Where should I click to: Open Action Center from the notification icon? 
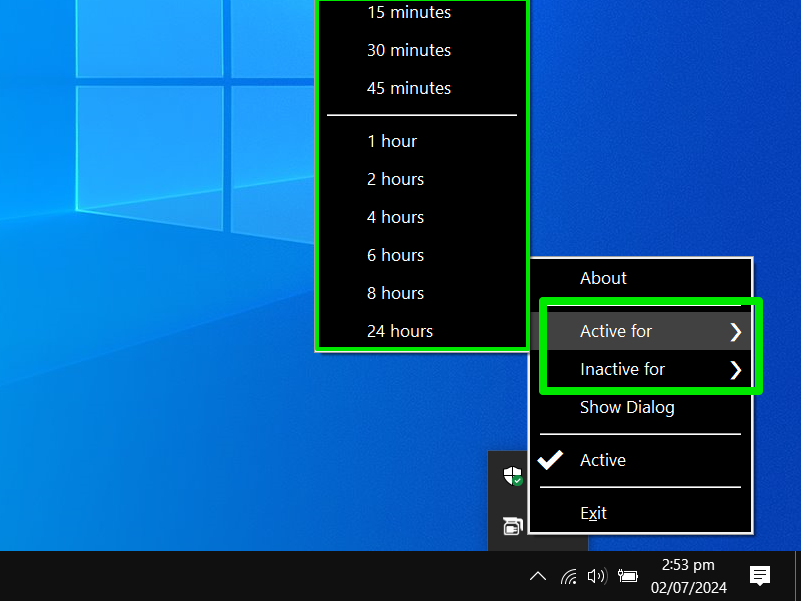pyautogui.click(x=759, y=576)
